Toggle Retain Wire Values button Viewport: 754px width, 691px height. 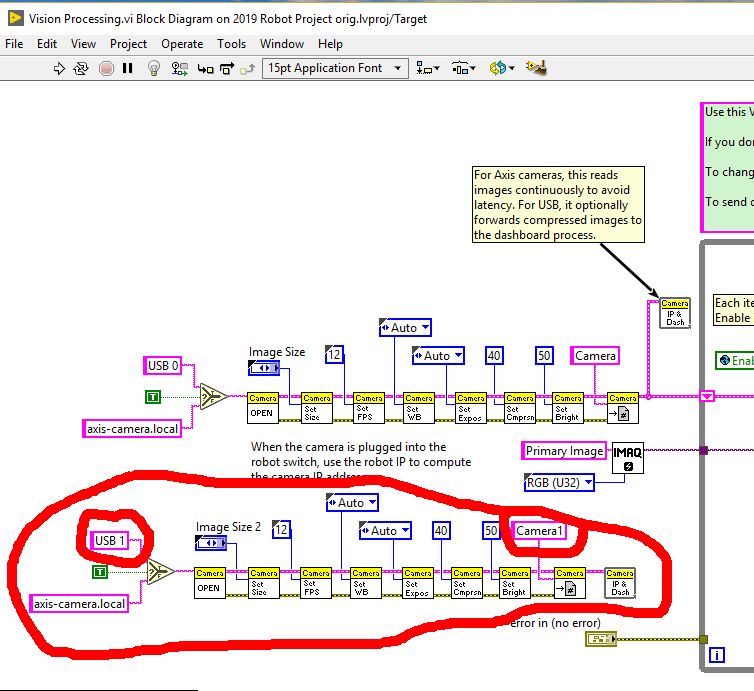179,68
